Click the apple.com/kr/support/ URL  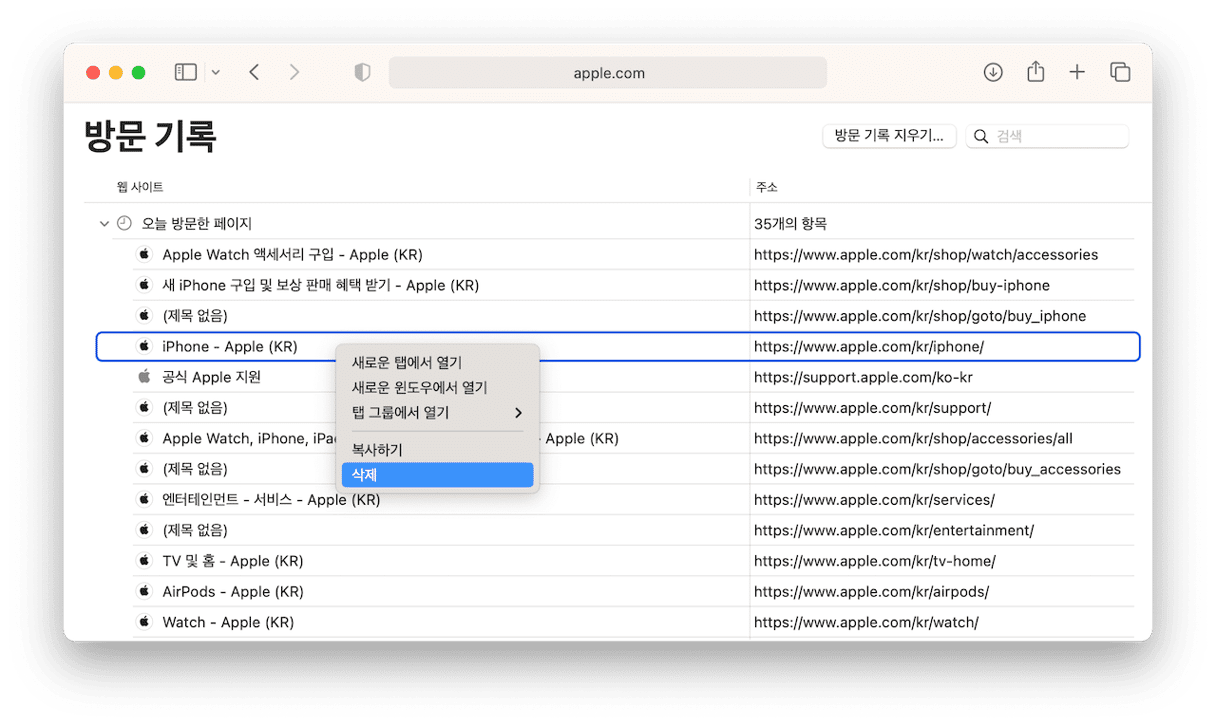pos(873,408)
